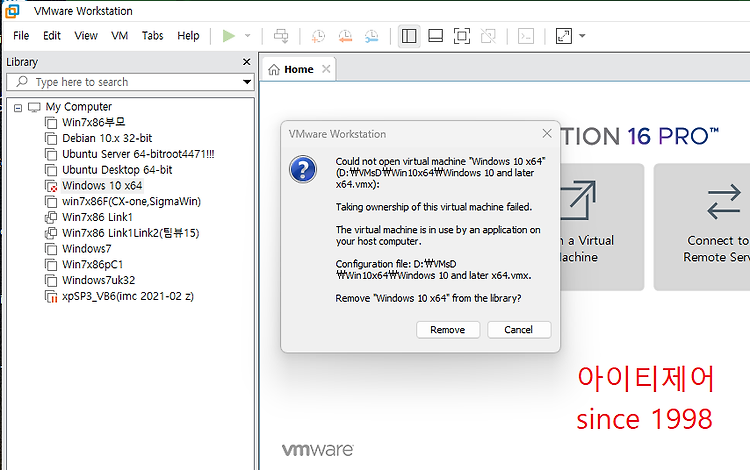Screen dimensions: 750x470
Task: Click the VMware Workstation title bar app icon
Action: click(x=12, y=11)
